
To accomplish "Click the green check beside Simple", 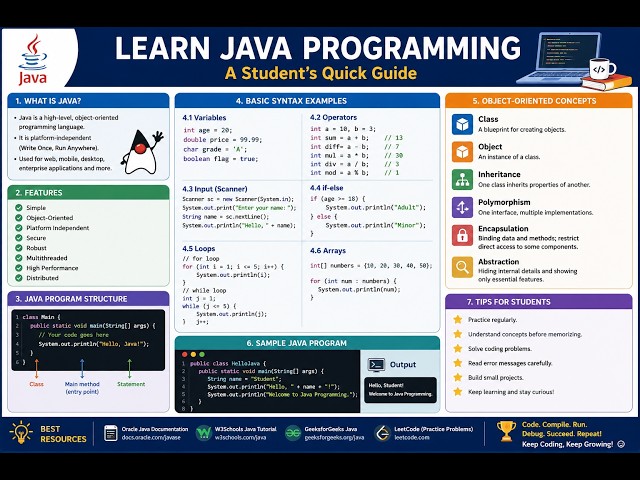I will (19, 207).
